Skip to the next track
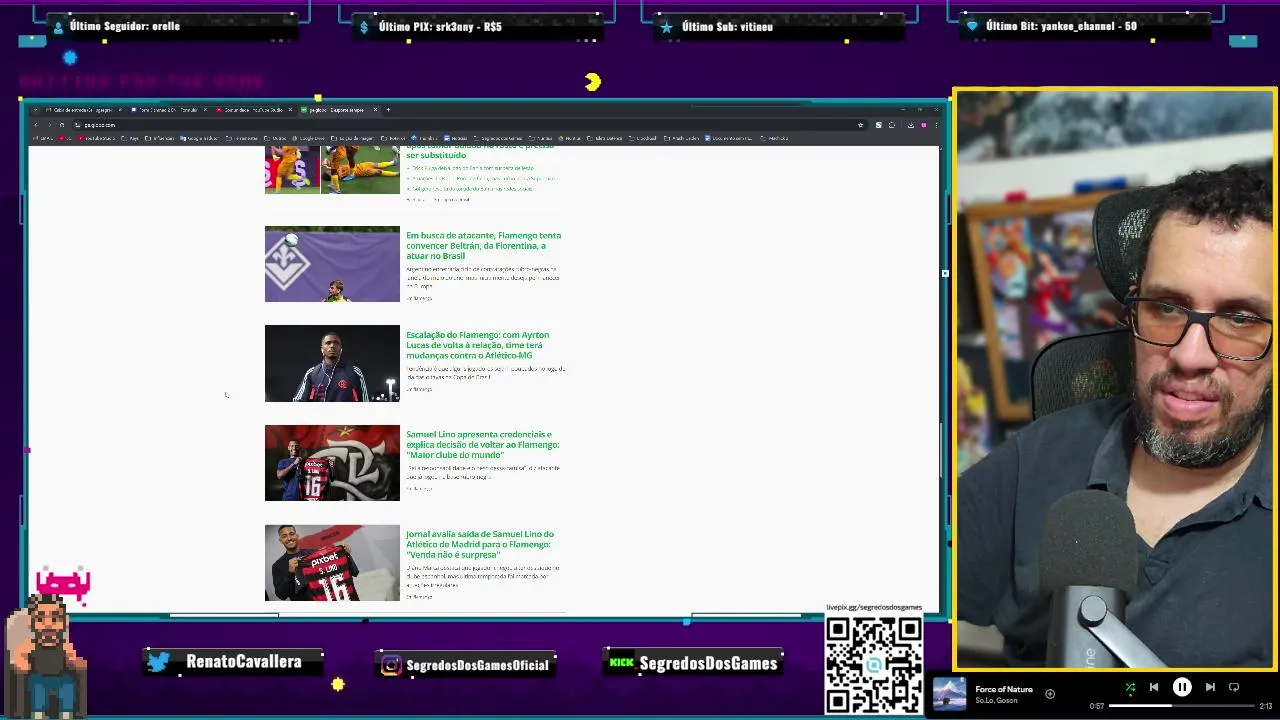The image size is (1280, 720). (x=1210, y=687)
